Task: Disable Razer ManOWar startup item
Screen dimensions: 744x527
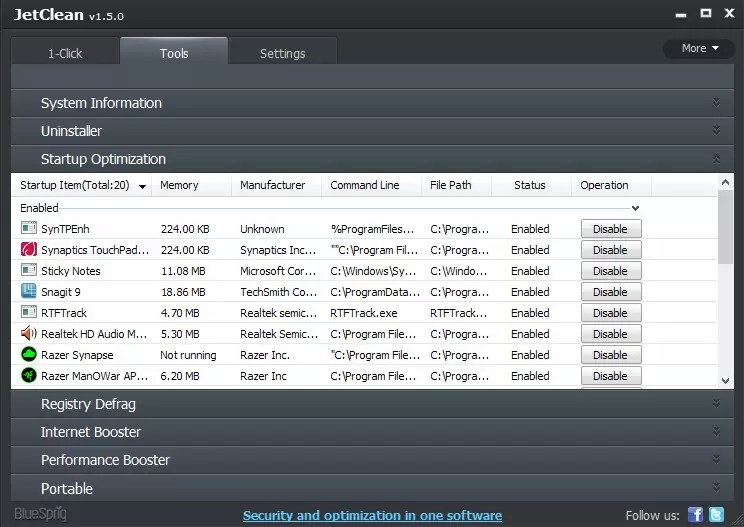Action: [x=611, y=376]
